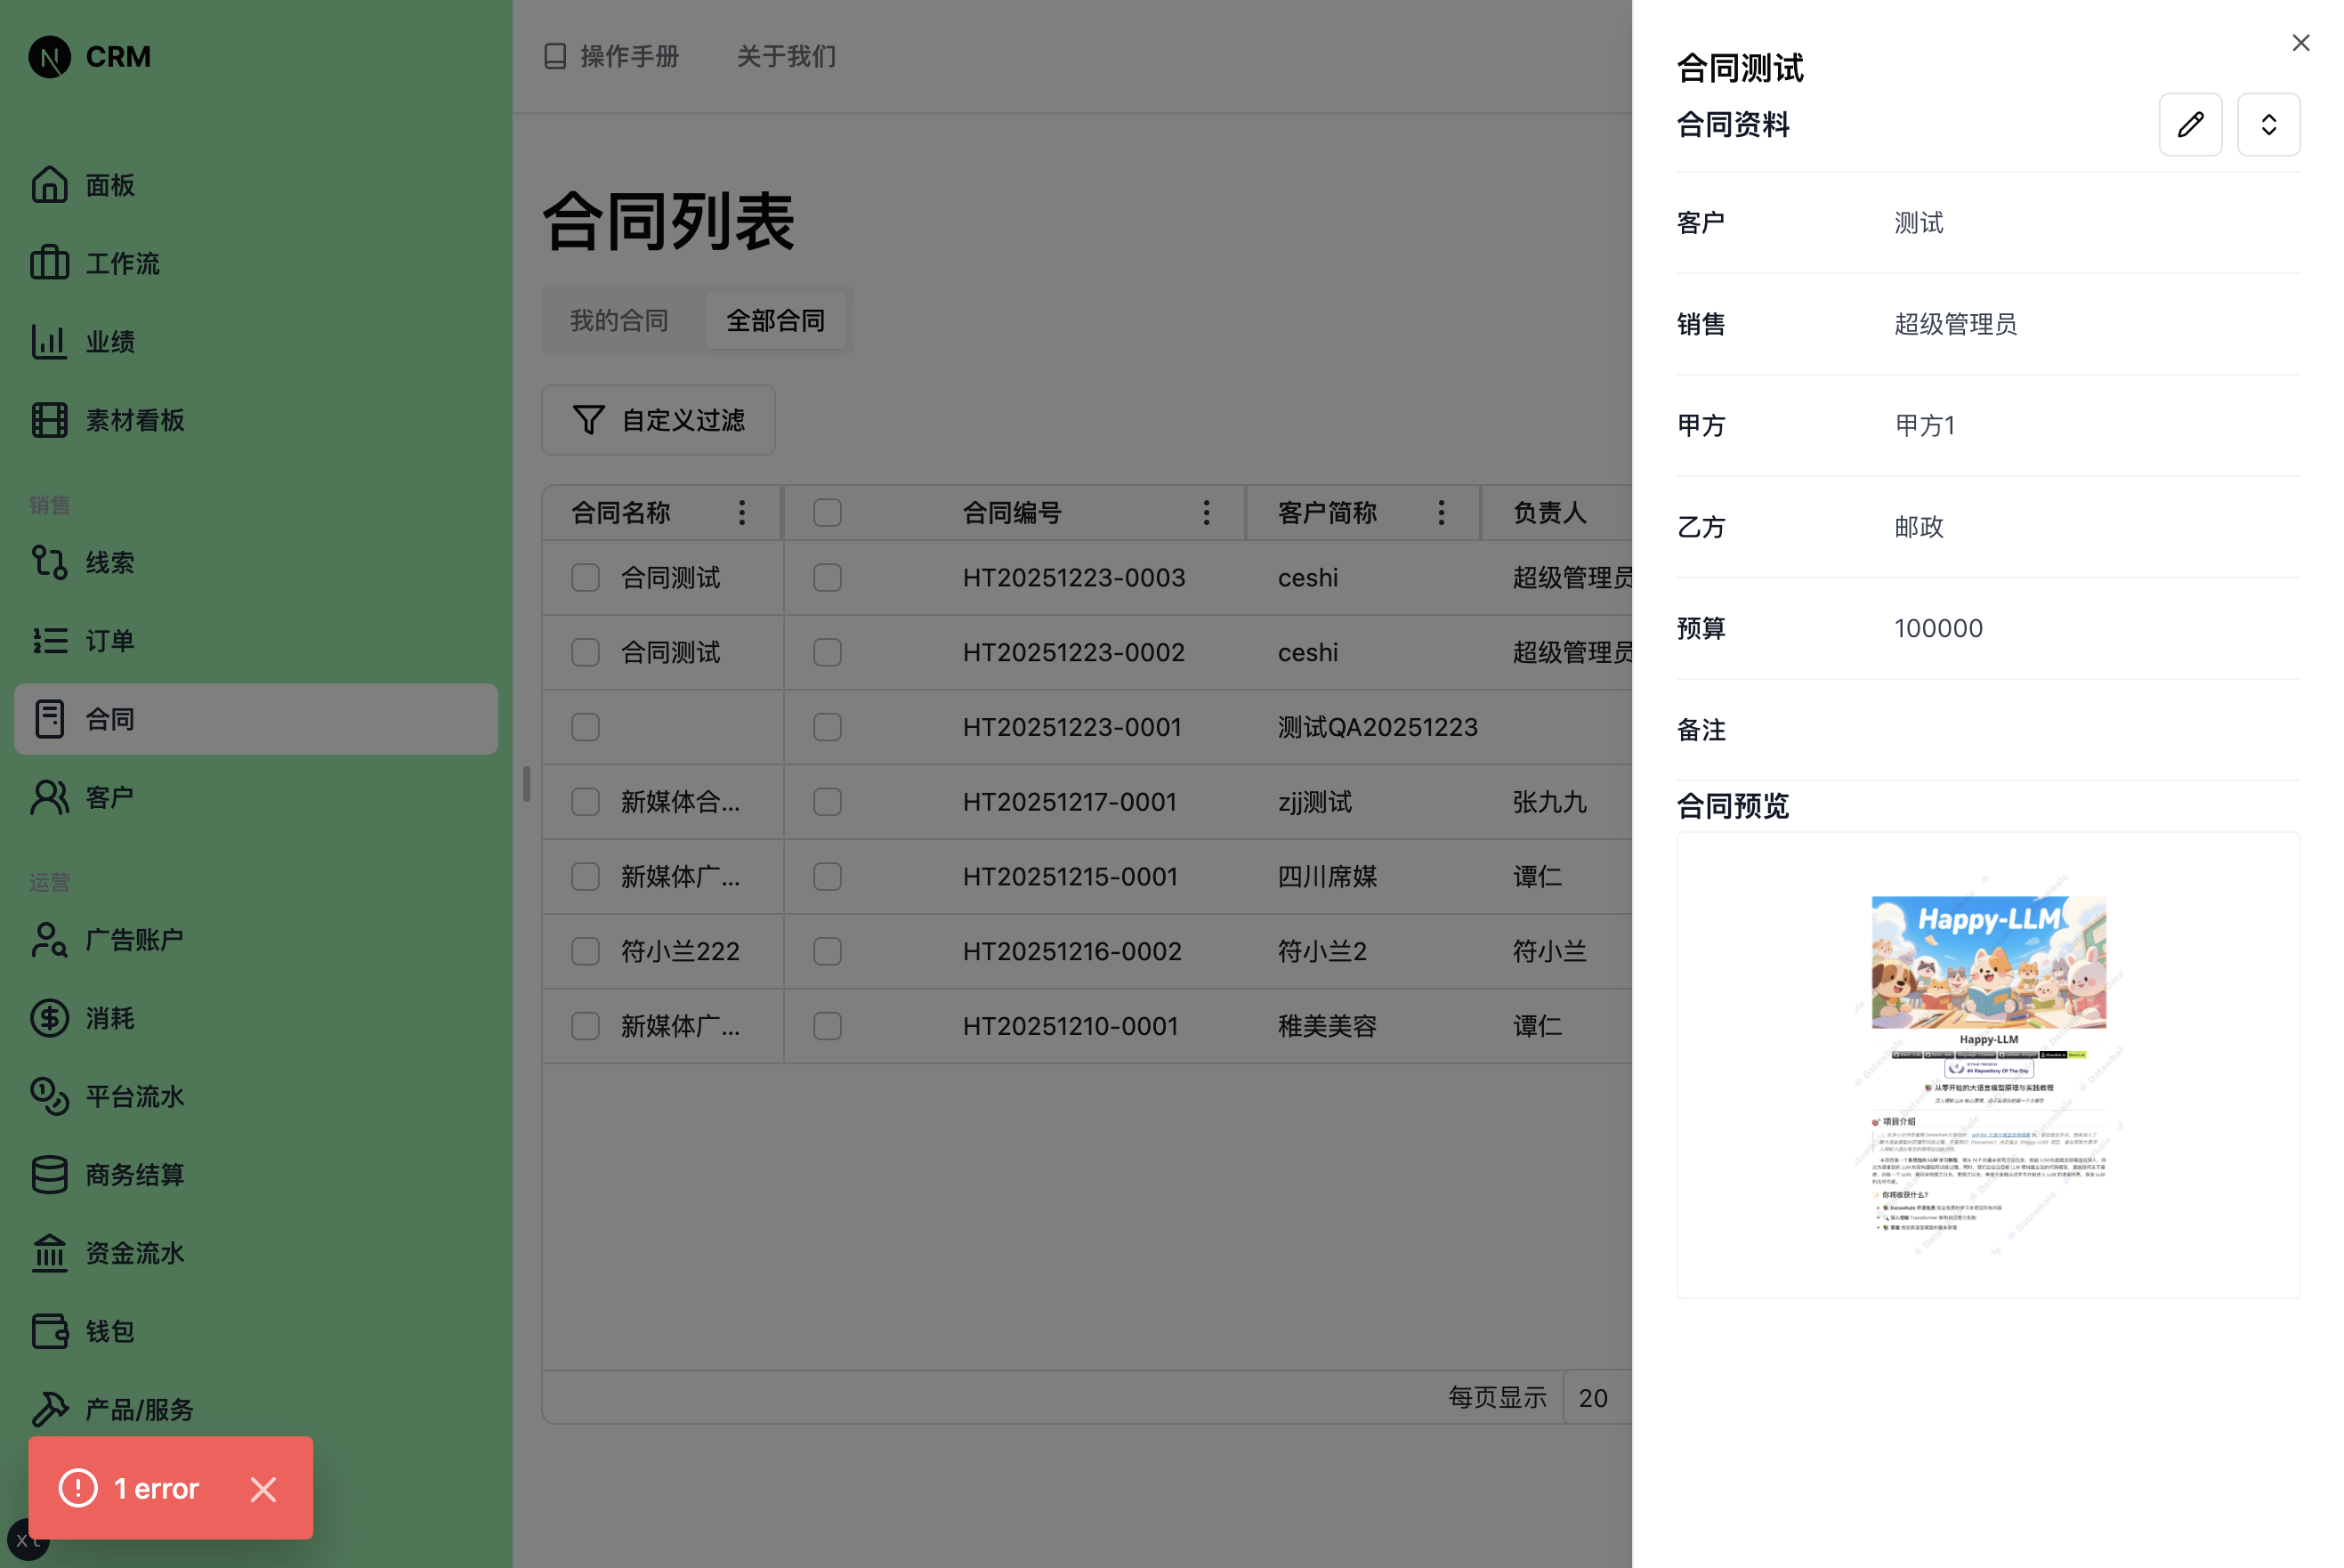Open column options for 合同编号
Viewport: 2344px width, 1568px height.
pyautogui.click(x=1206, y=512)
